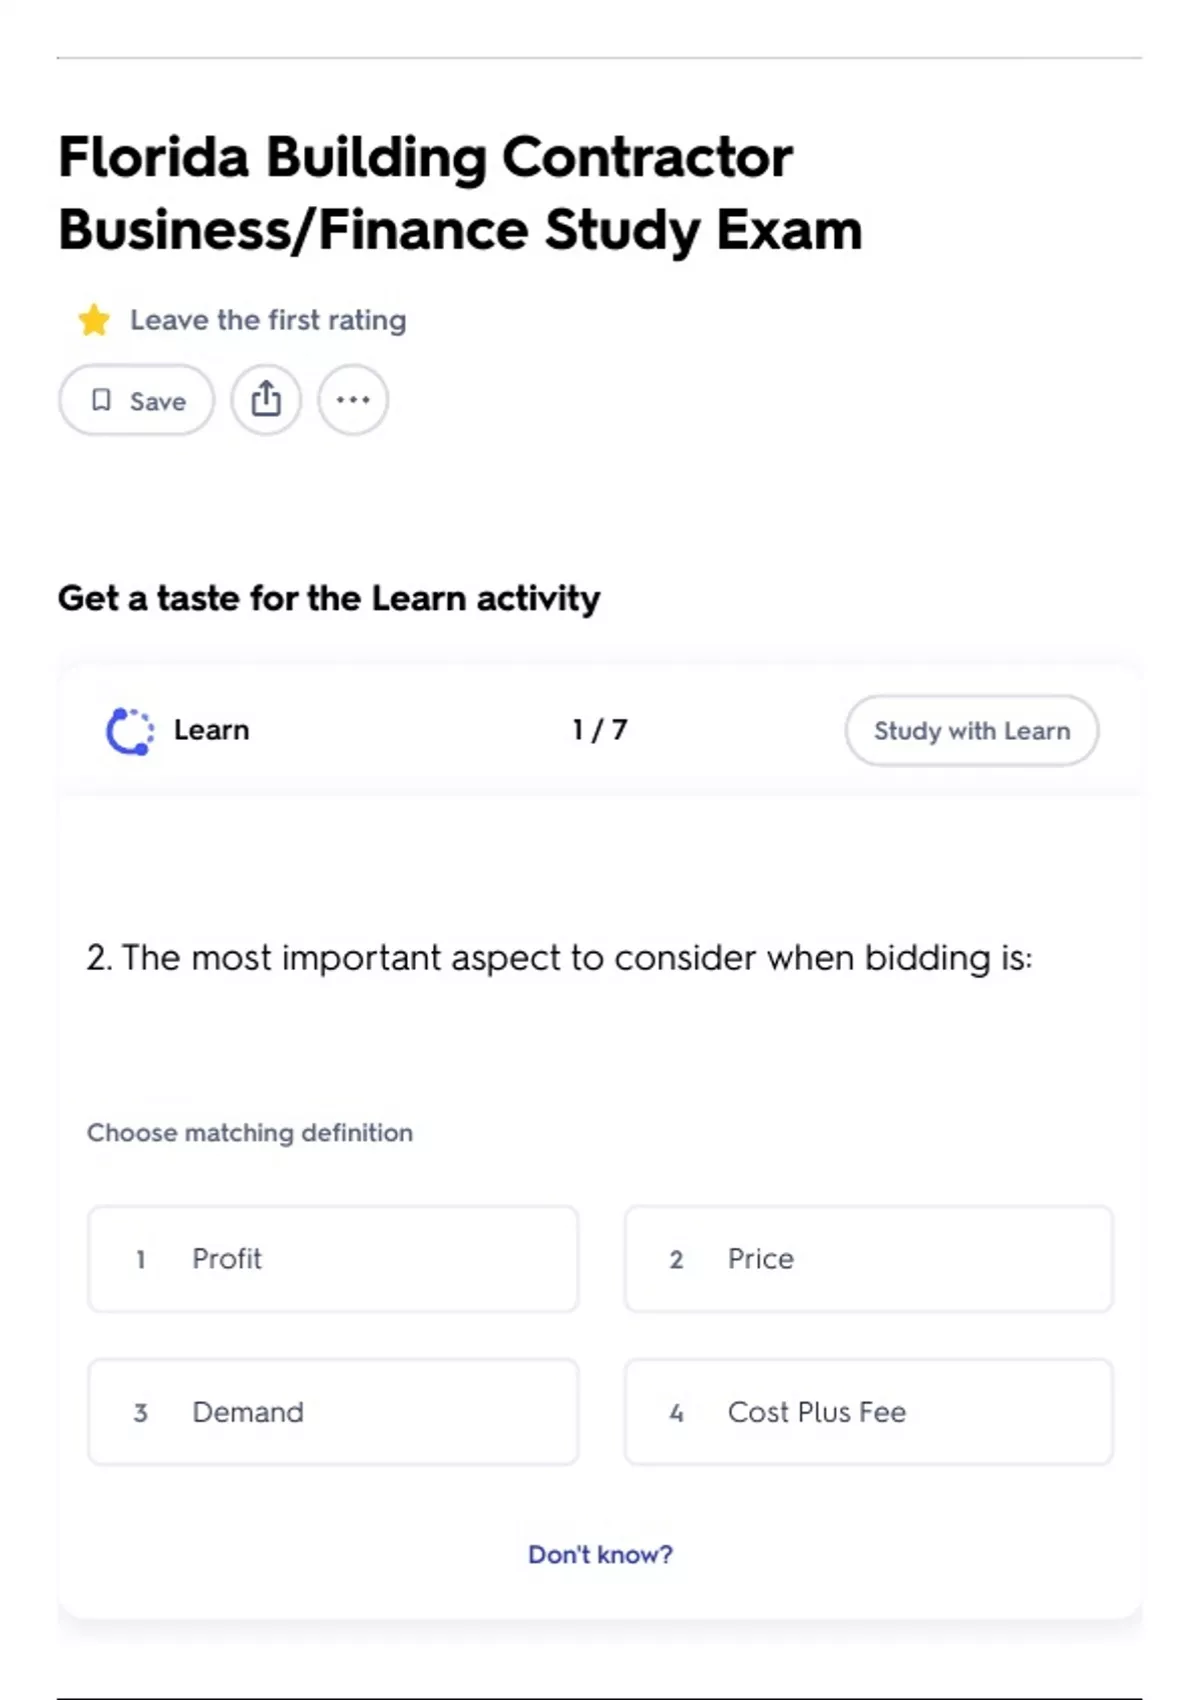This screenshot has width=1200, height=1700.
Task: Click the 'Don't know?' link
Action: pyautogui.click(x=600, y=1554)
